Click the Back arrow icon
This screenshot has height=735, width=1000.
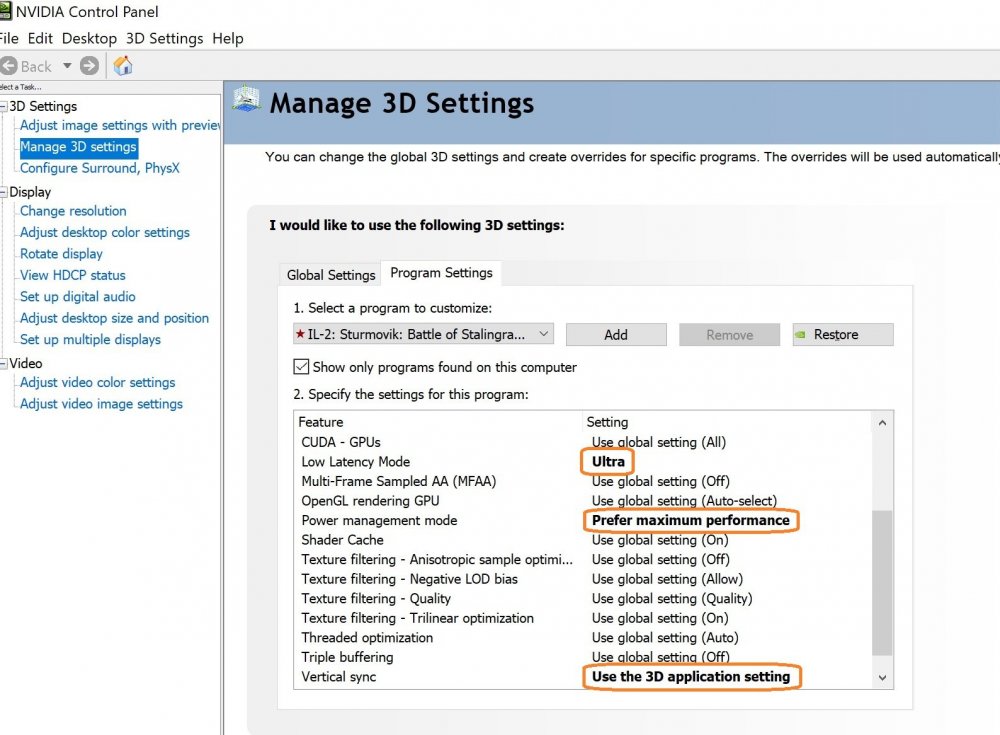click(9, 66)
